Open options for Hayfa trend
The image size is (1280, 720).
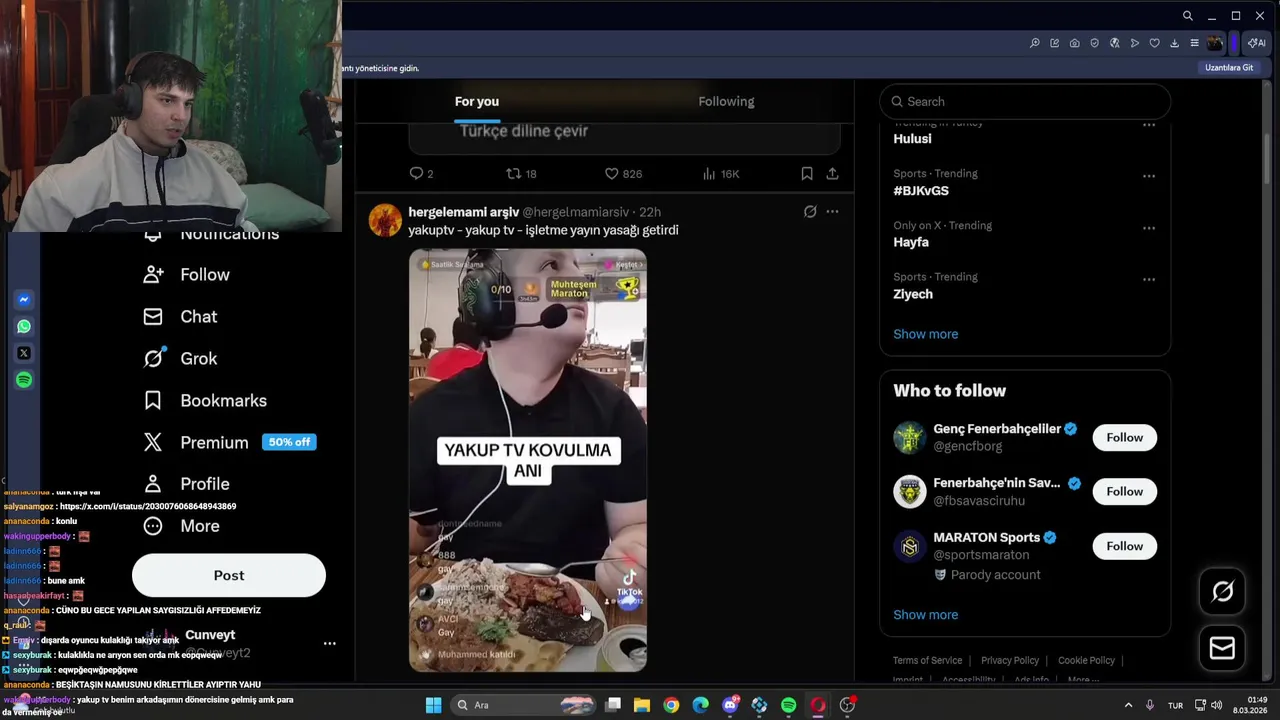click(1149, 228)
